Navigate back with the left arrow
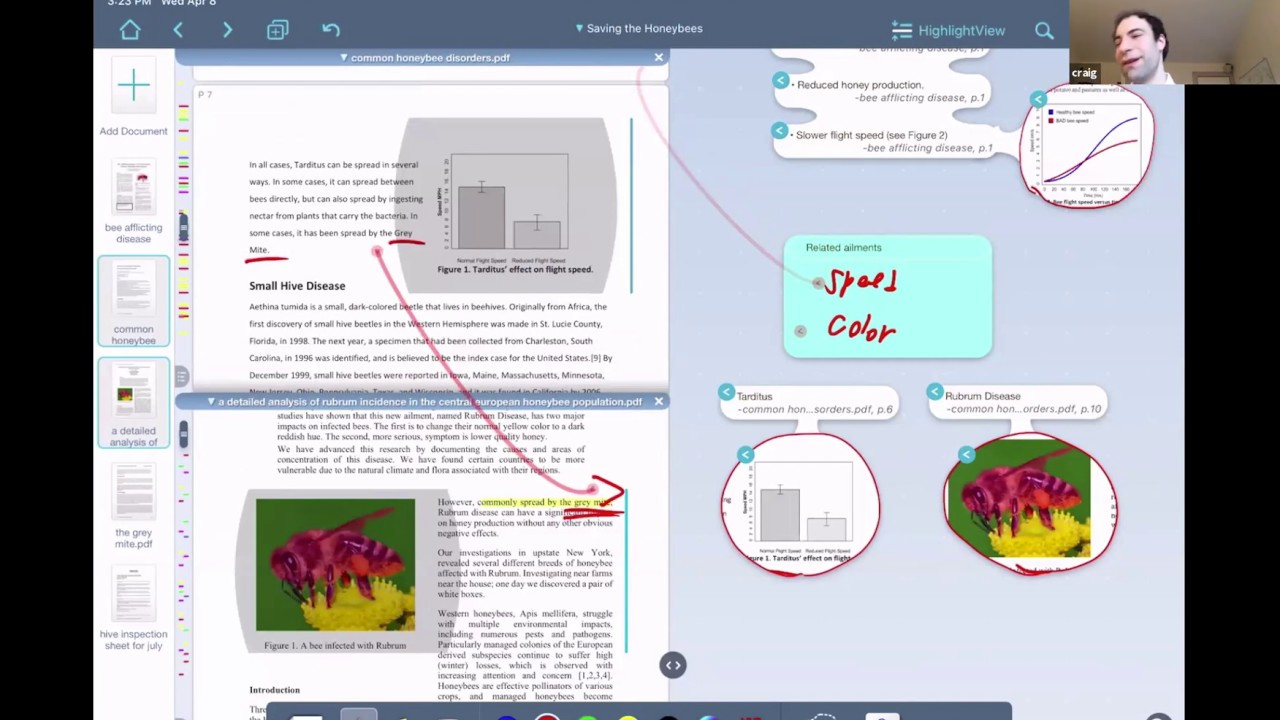 tap(178, 30)
